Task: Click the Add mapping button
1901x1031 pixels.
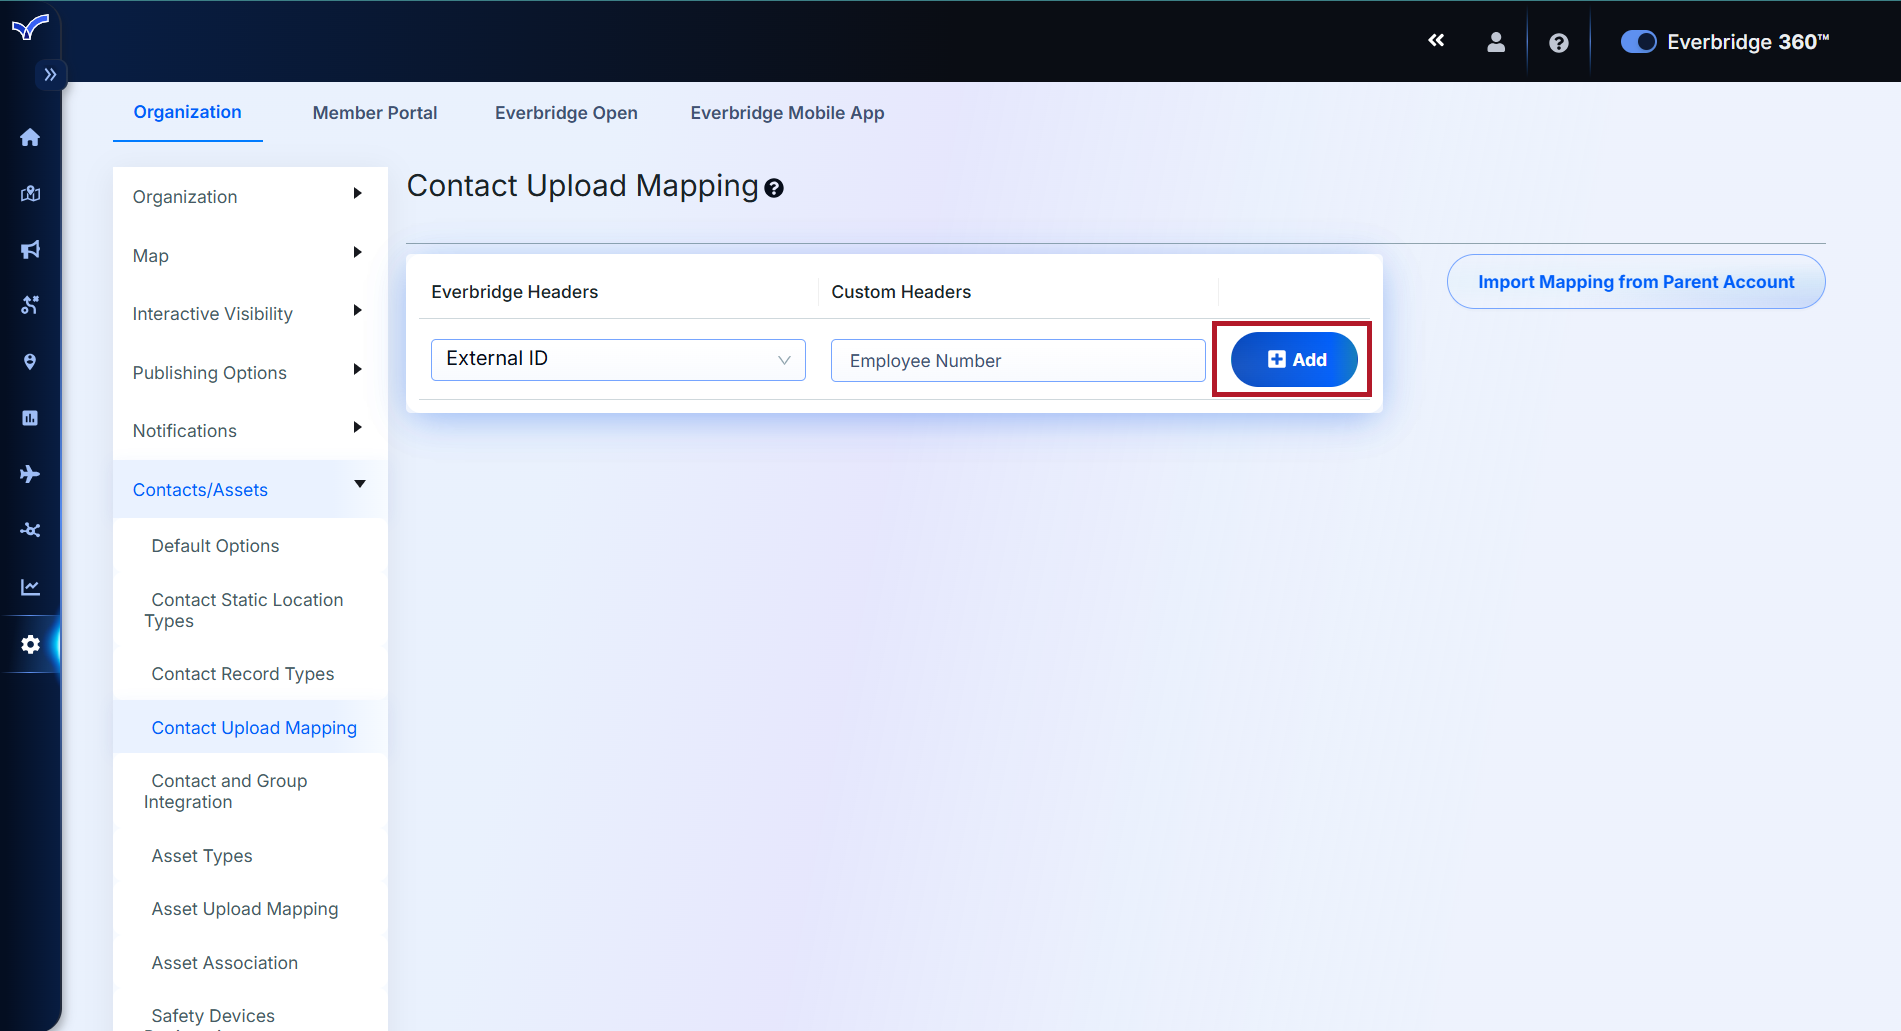Action: pyautogui.click(x=1294, y=360)
